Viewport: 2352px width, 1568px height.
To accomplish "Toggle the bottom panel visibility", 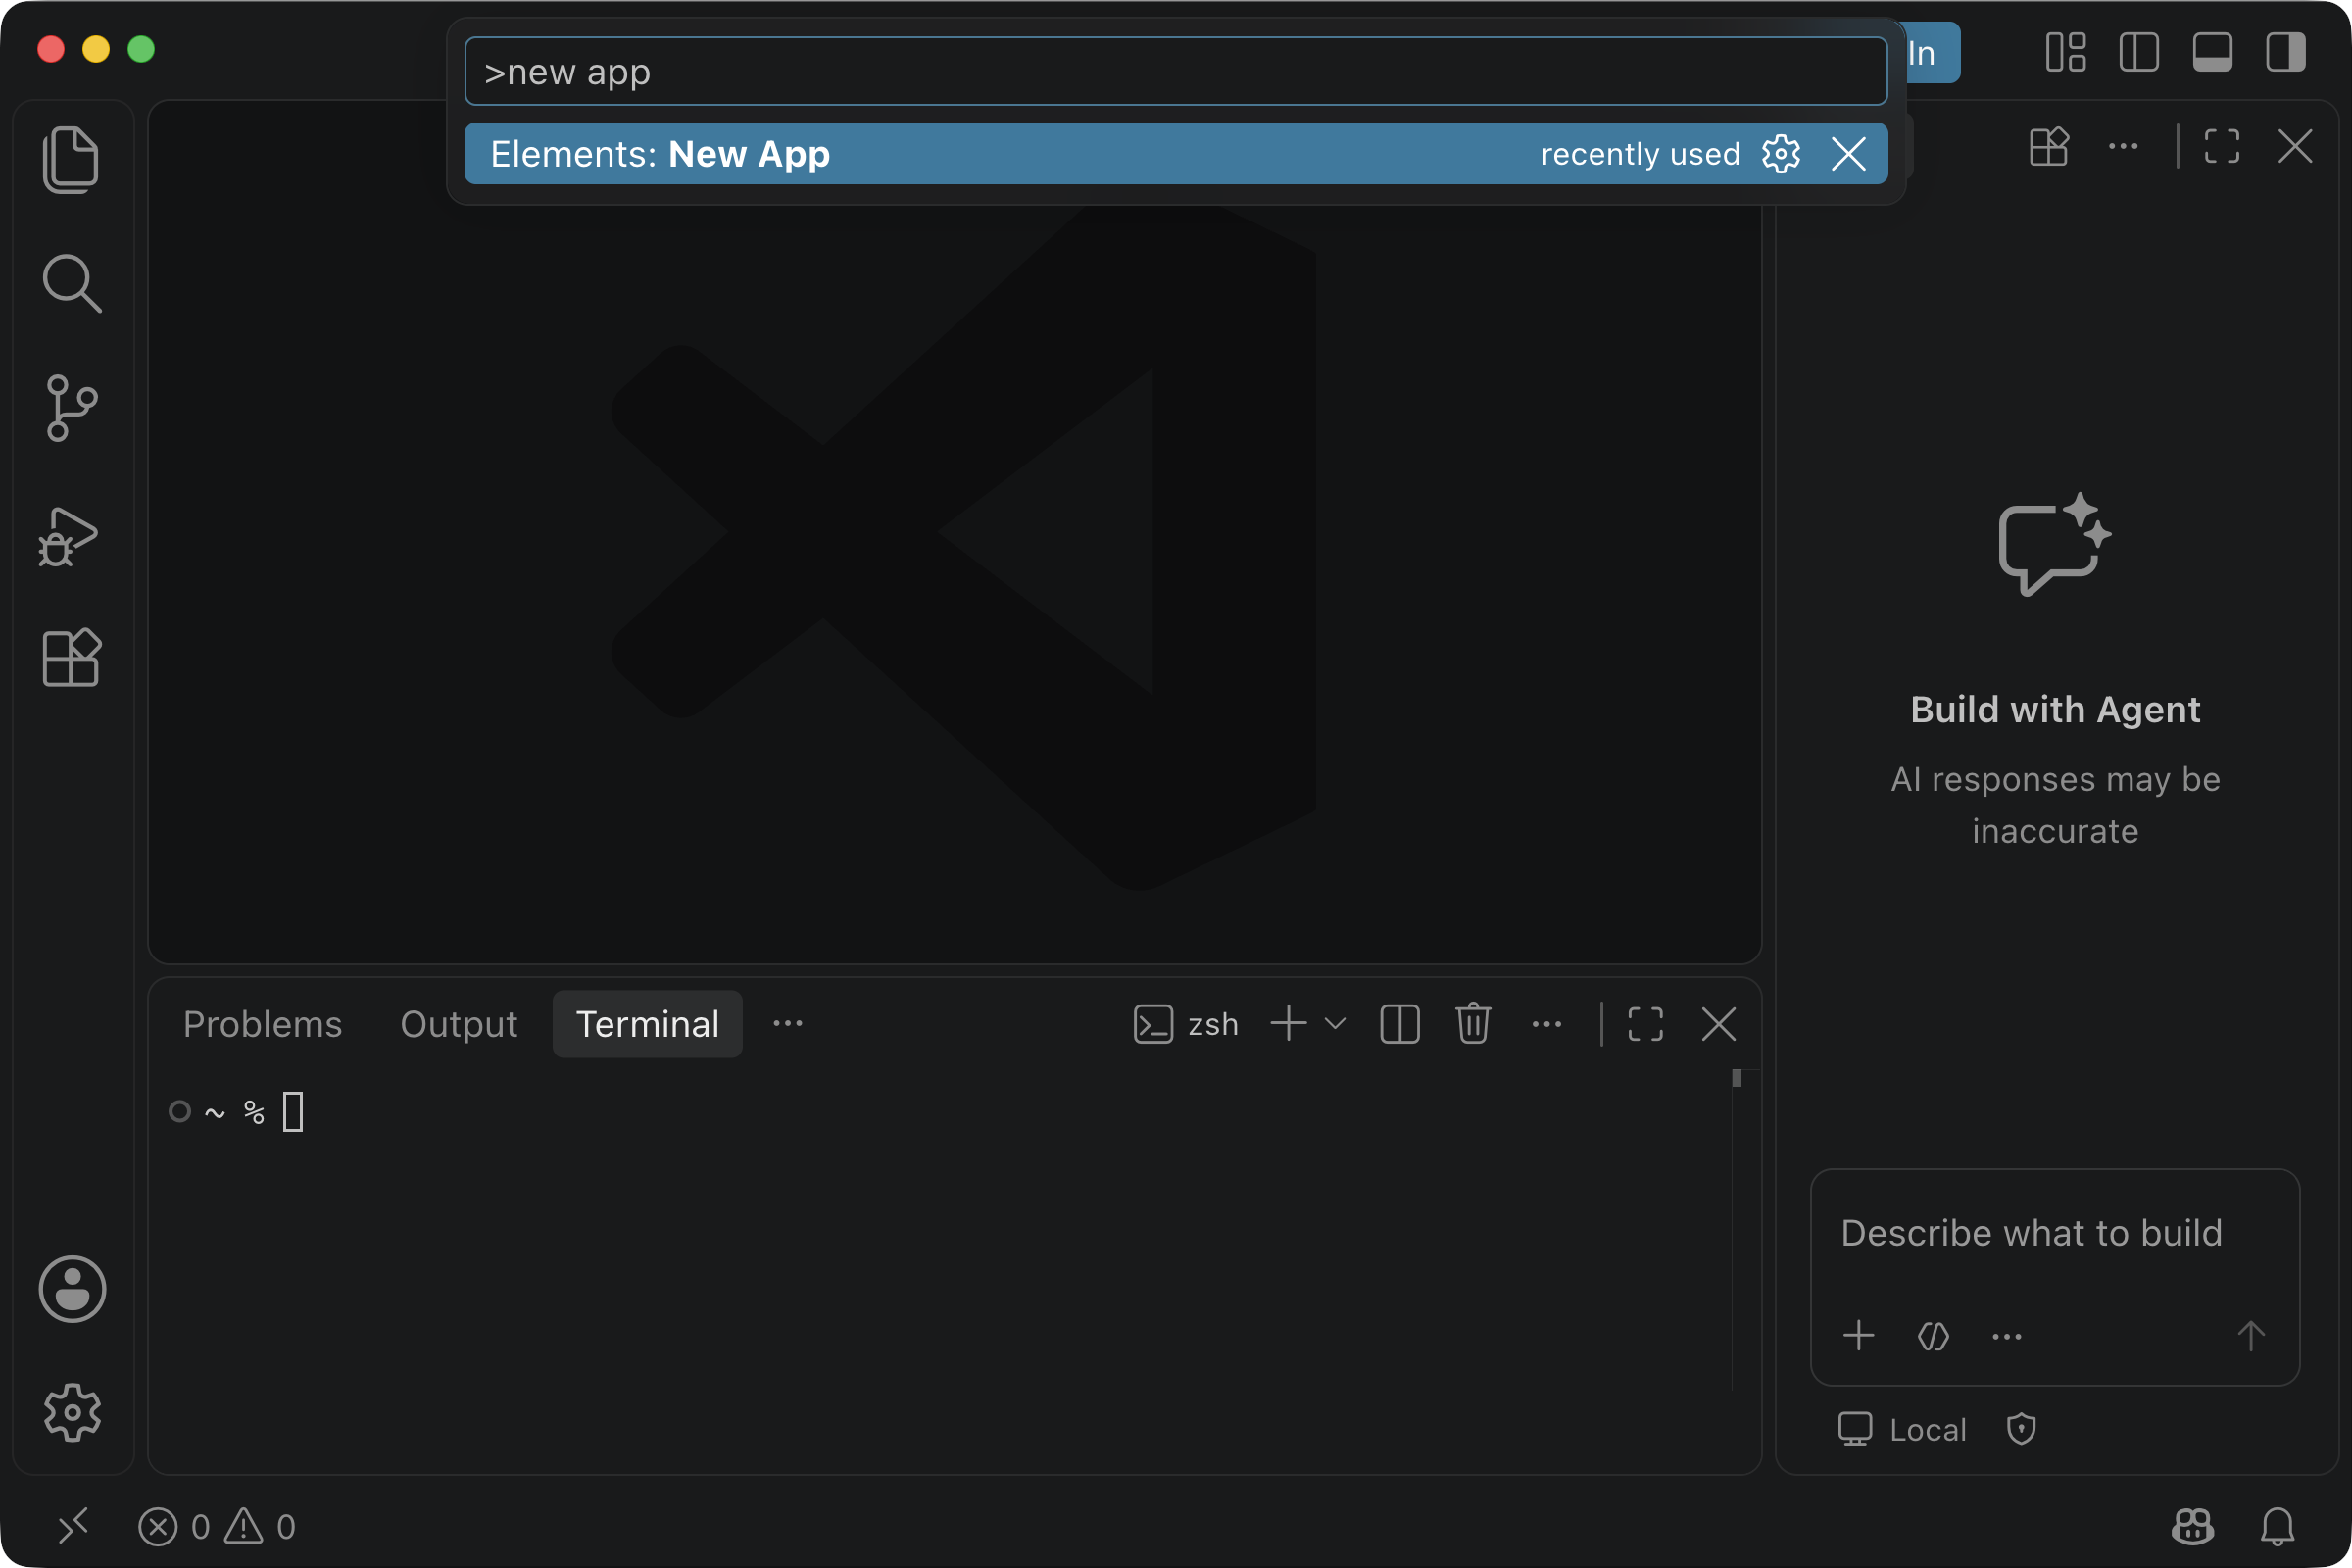I will (2212, 52).
